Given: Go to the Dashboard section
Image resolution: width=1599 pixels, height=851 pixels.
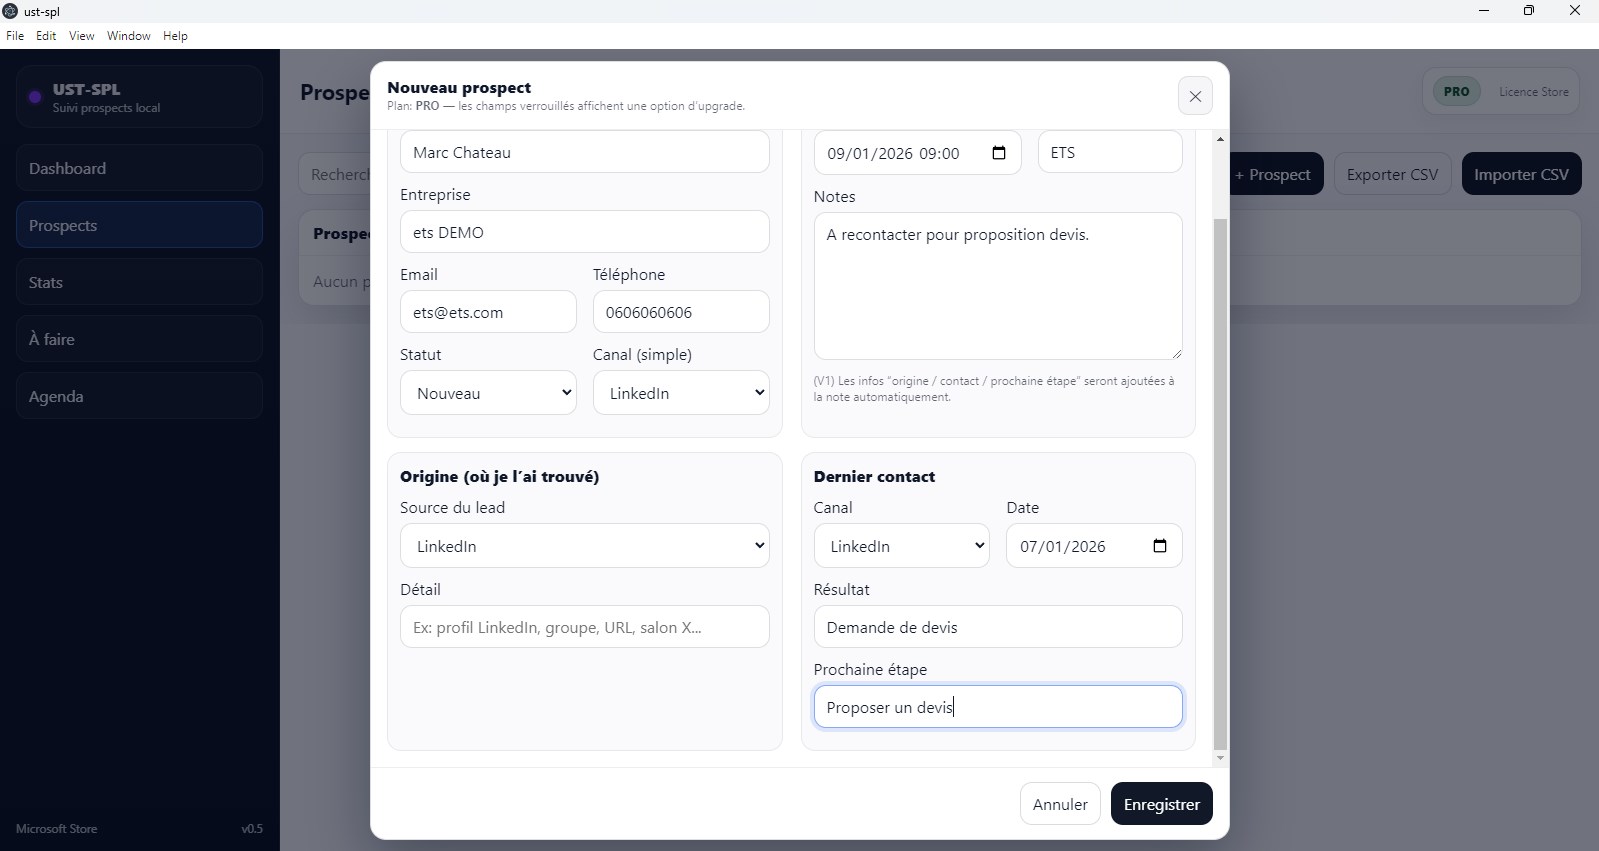Looking at the screenshot, I should [139, 168].
